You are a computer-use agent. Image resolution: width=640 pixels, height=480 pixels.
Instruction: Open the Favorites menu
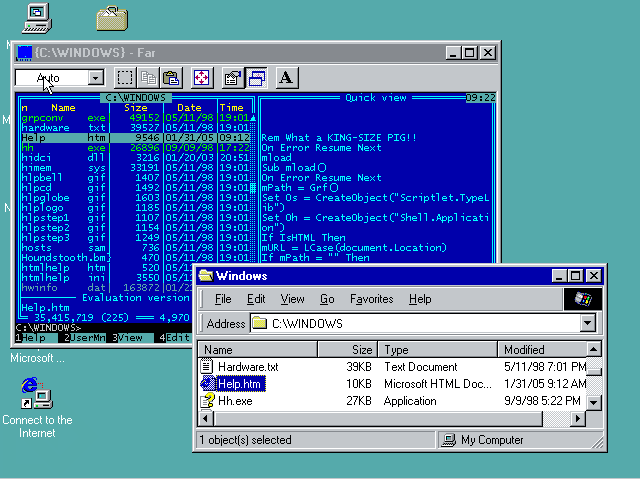coord(371,299)
